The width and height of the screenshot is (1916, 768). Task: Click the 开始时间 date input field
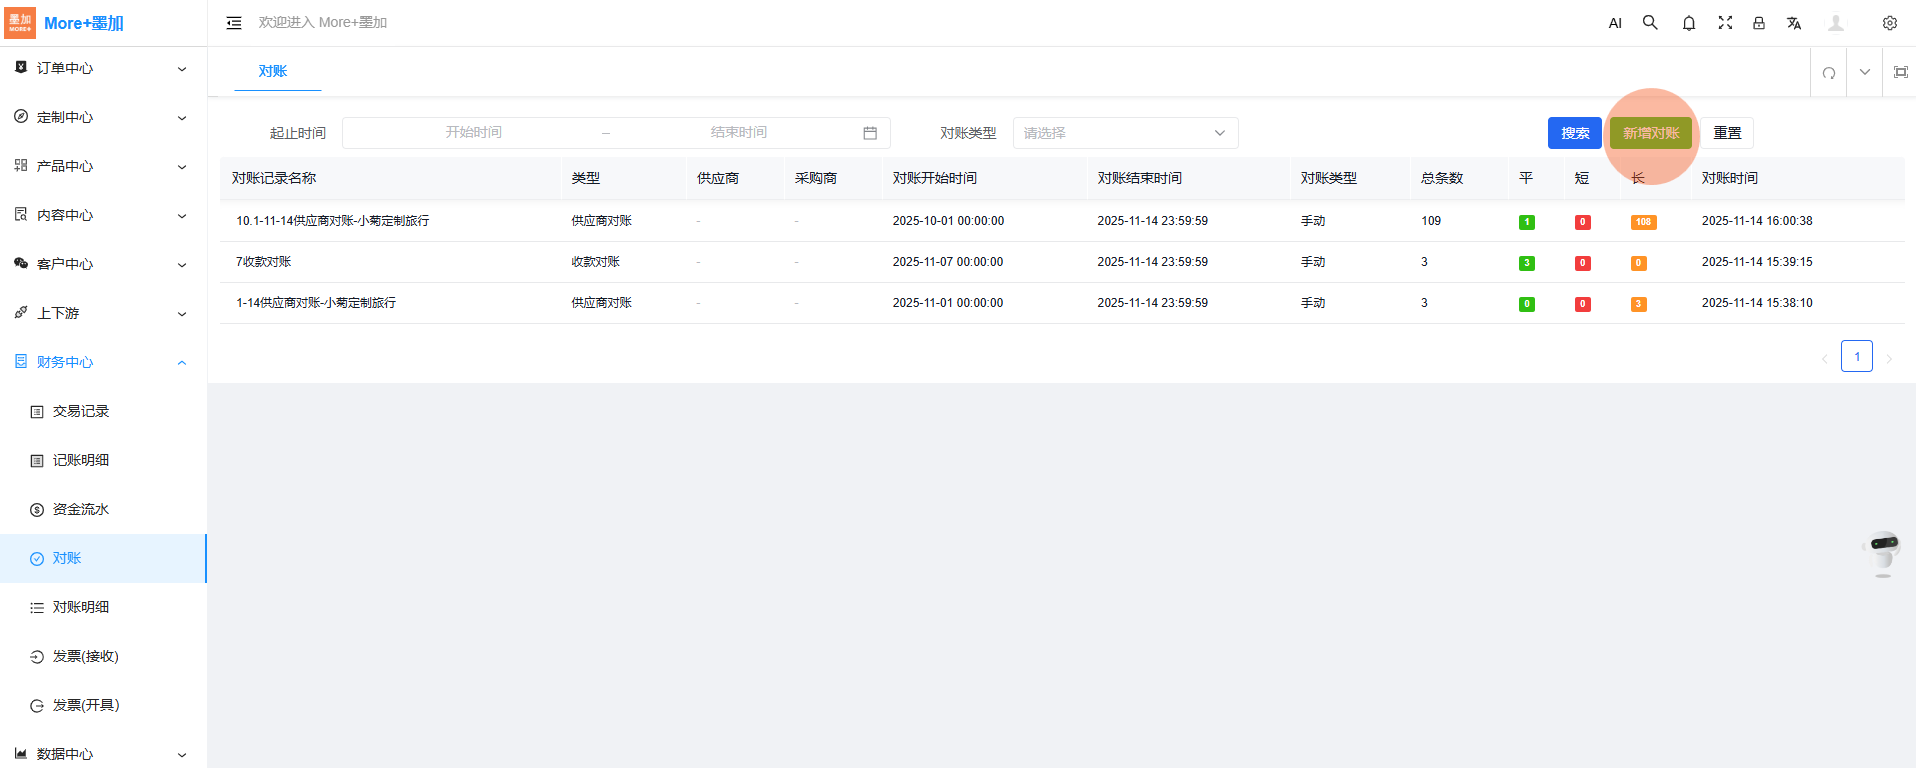coord(474,133)
